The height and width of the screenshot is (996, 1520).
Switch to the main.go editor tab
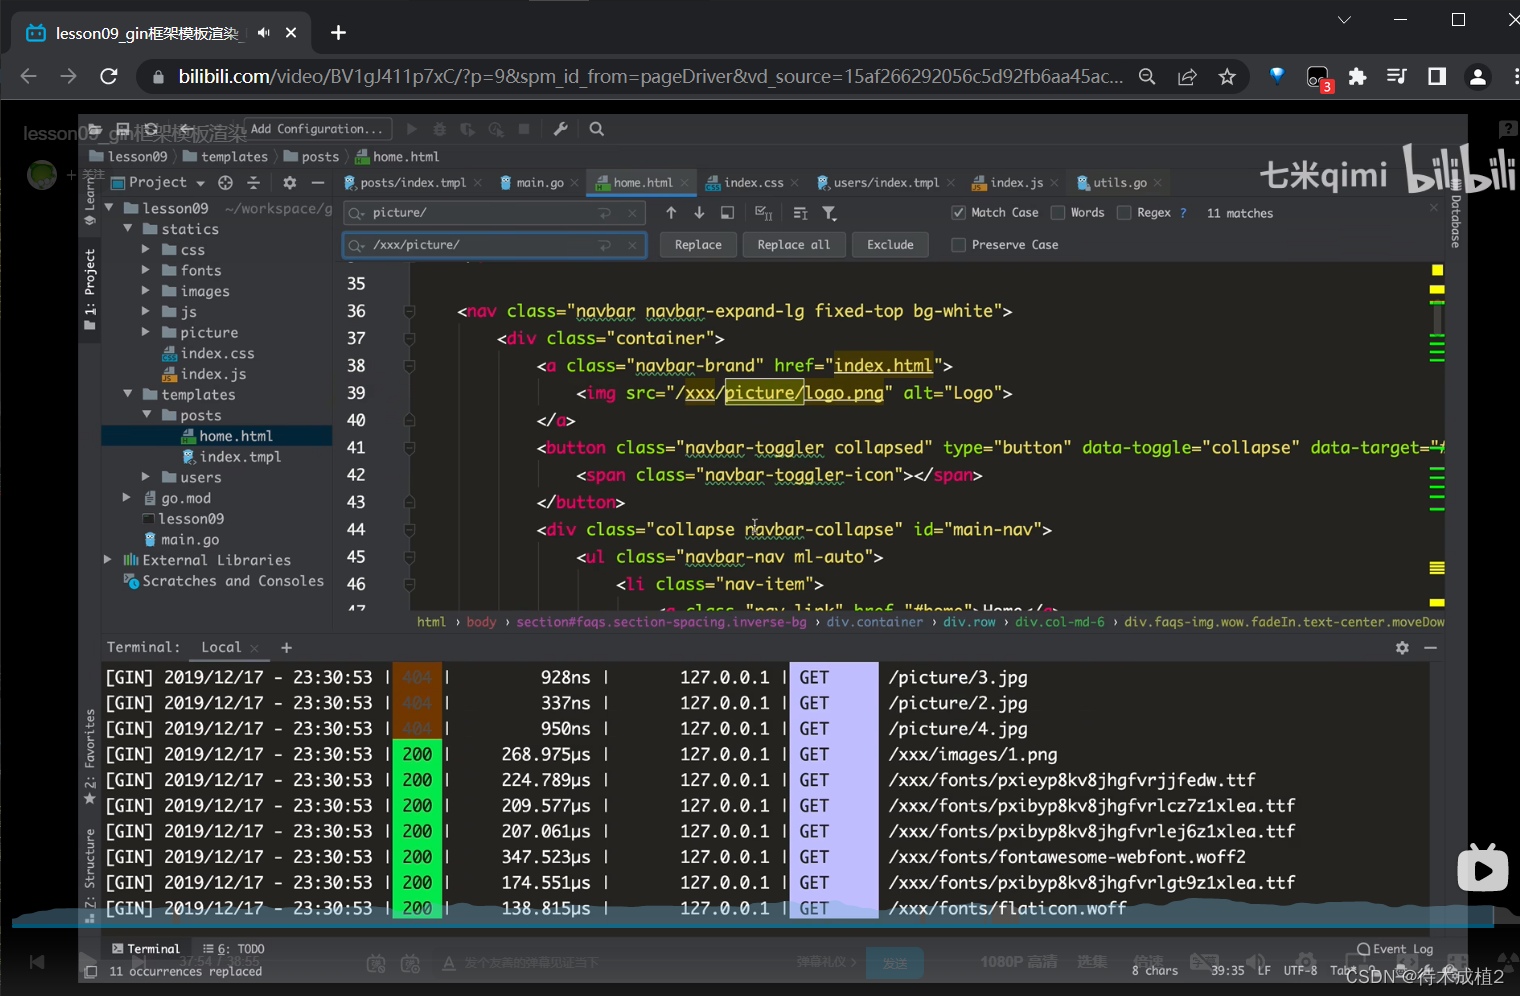[x=539, y=183]
